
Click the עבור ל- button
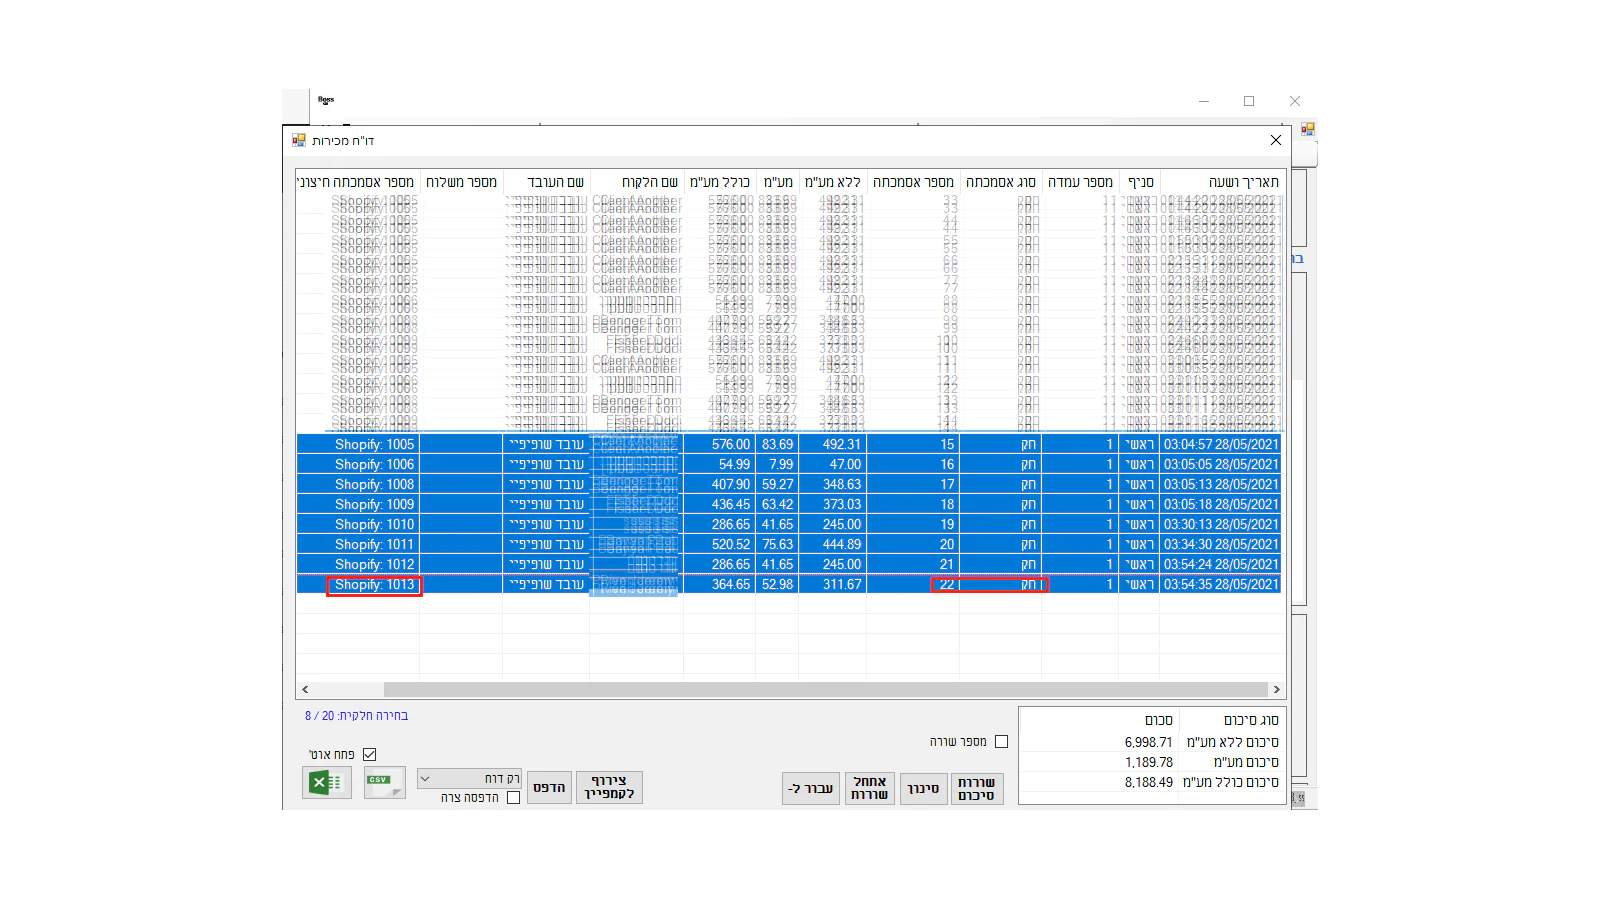tap(811, 788)
